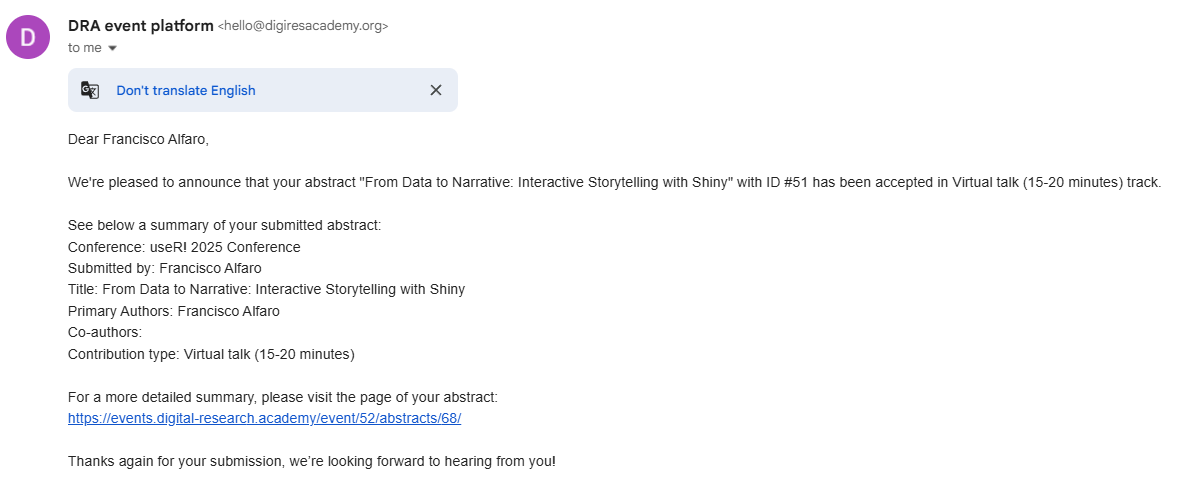This screenshot has height=484, width=1179.
Task: Click the 'Primary Authors' line
Action: coord(174,311)
